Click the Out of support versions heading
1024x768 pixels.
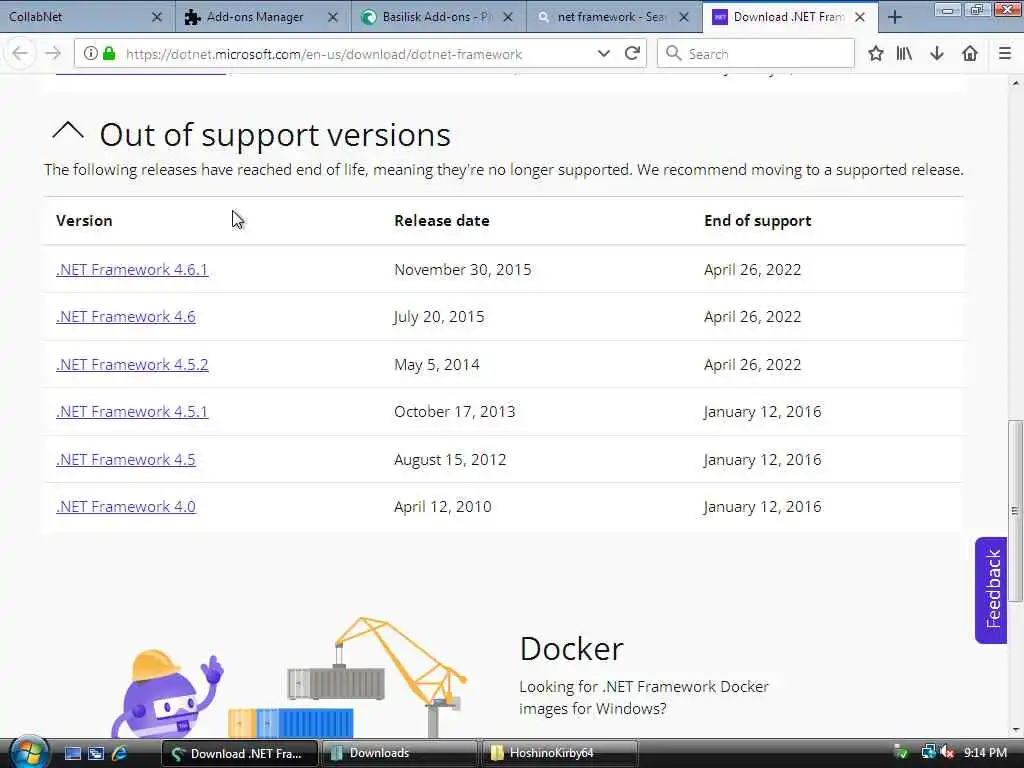[275, 135]
